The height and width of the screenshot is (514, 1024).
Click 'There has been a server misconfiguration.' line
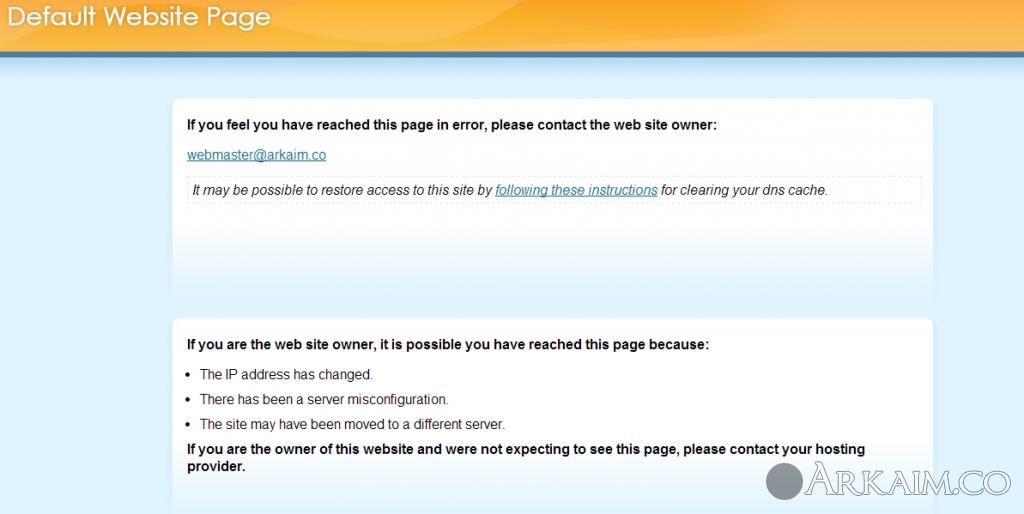click(324, 400)
